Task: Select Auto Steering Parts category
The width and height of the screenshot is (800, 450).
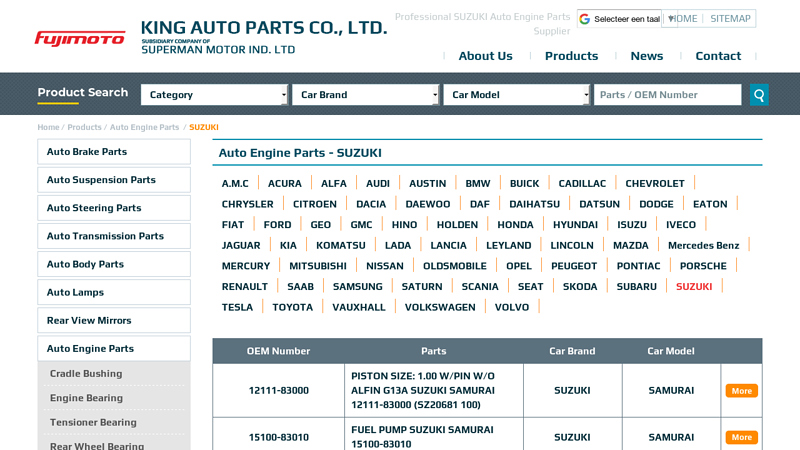Action: 114,208
